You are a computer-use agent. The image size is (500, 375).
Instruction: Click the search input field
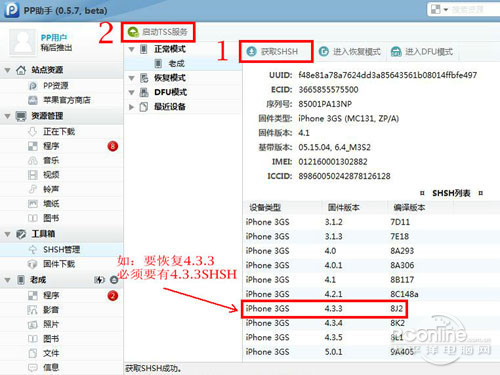[x=475, y=9]
